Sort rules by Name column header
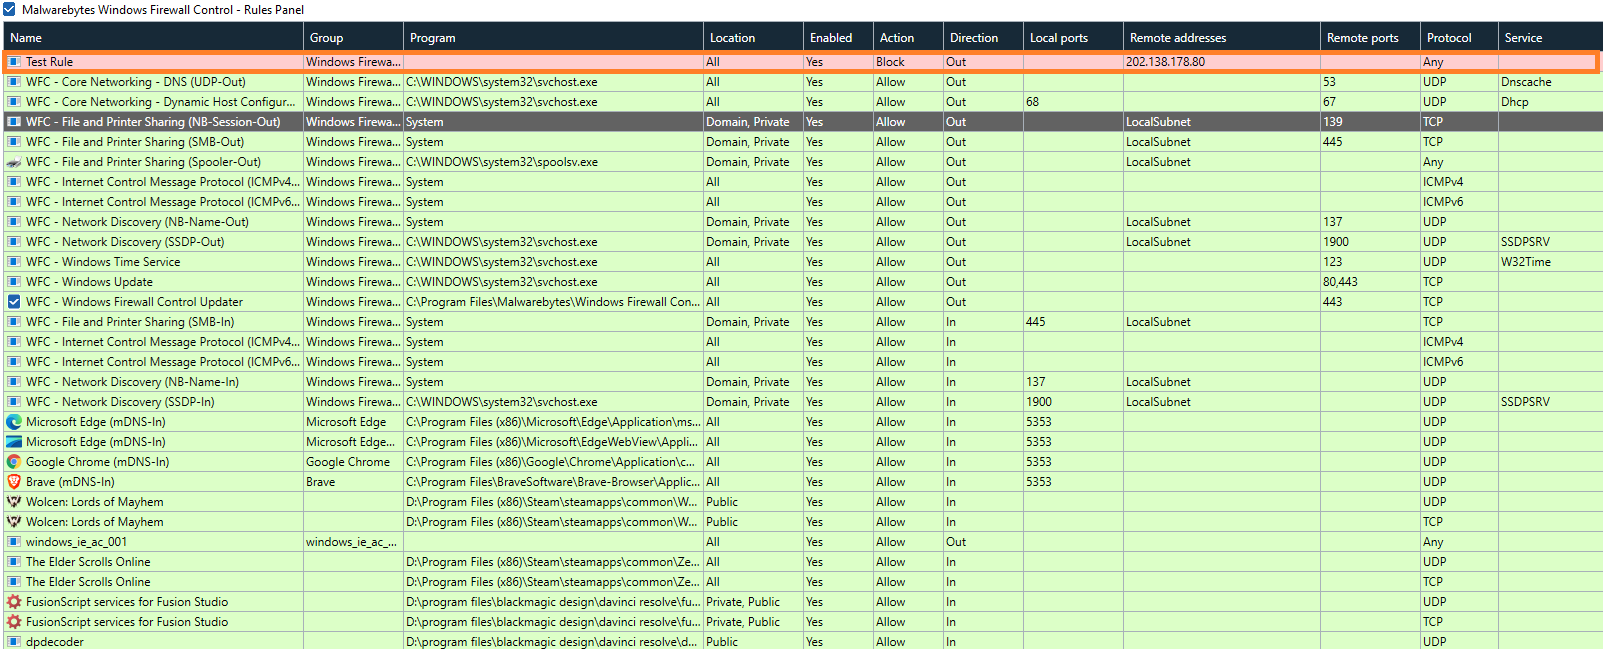 click(26, 38)
